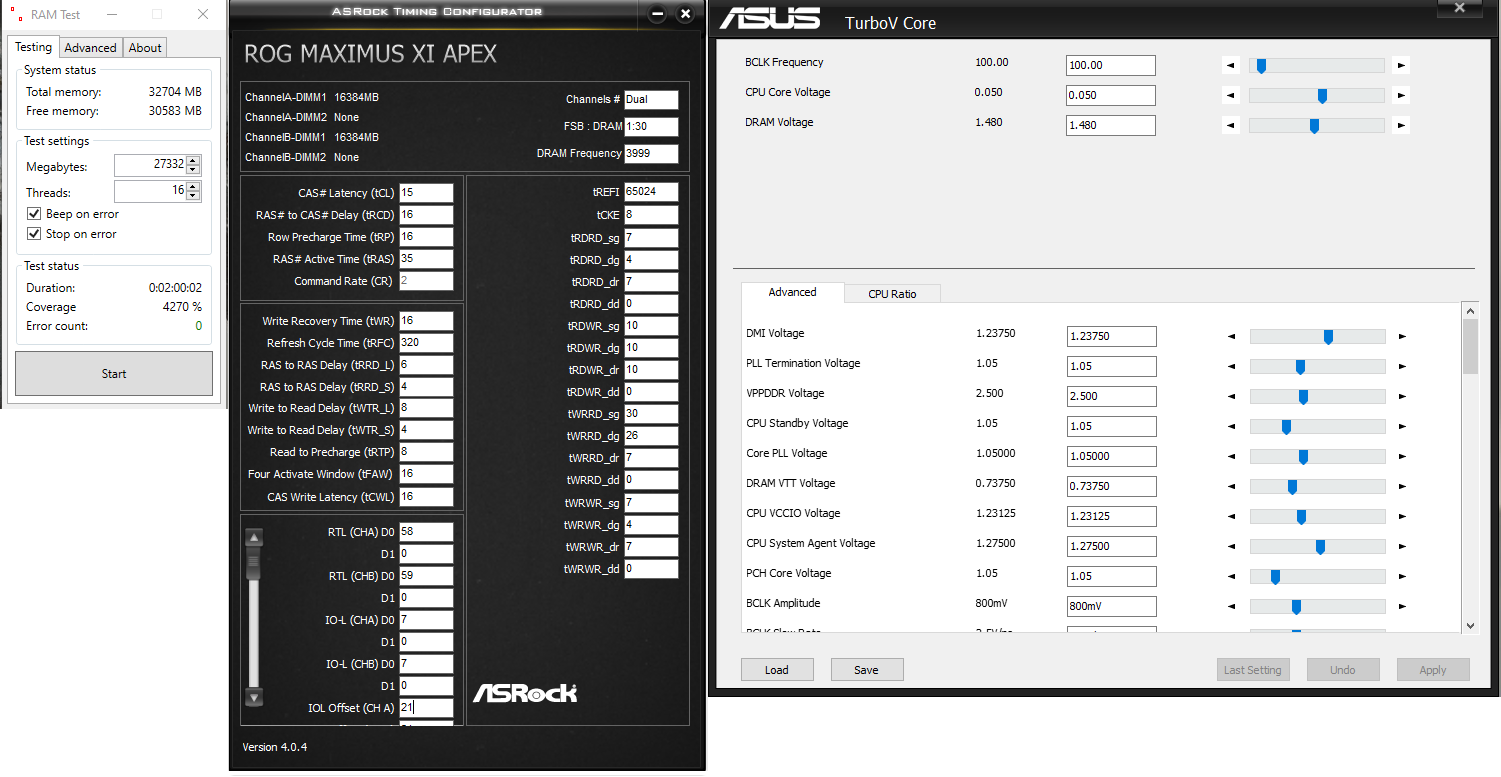
Task: Decrease Megabytes value with down spinner
Action: click(193, 170)
